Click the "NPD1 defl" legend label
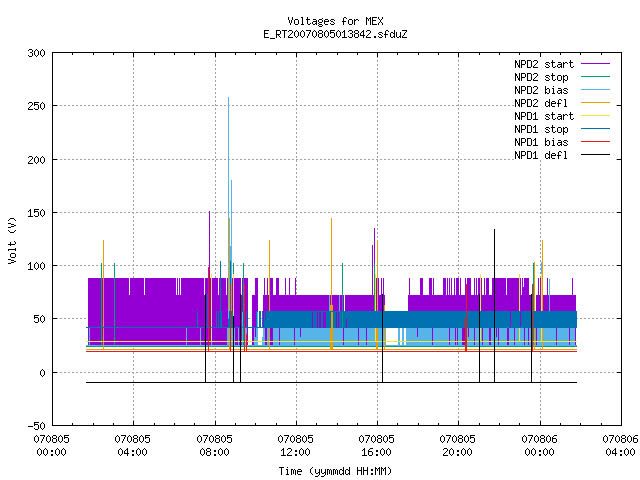This screenshot has width=640, height=480. tap(541, 155)
